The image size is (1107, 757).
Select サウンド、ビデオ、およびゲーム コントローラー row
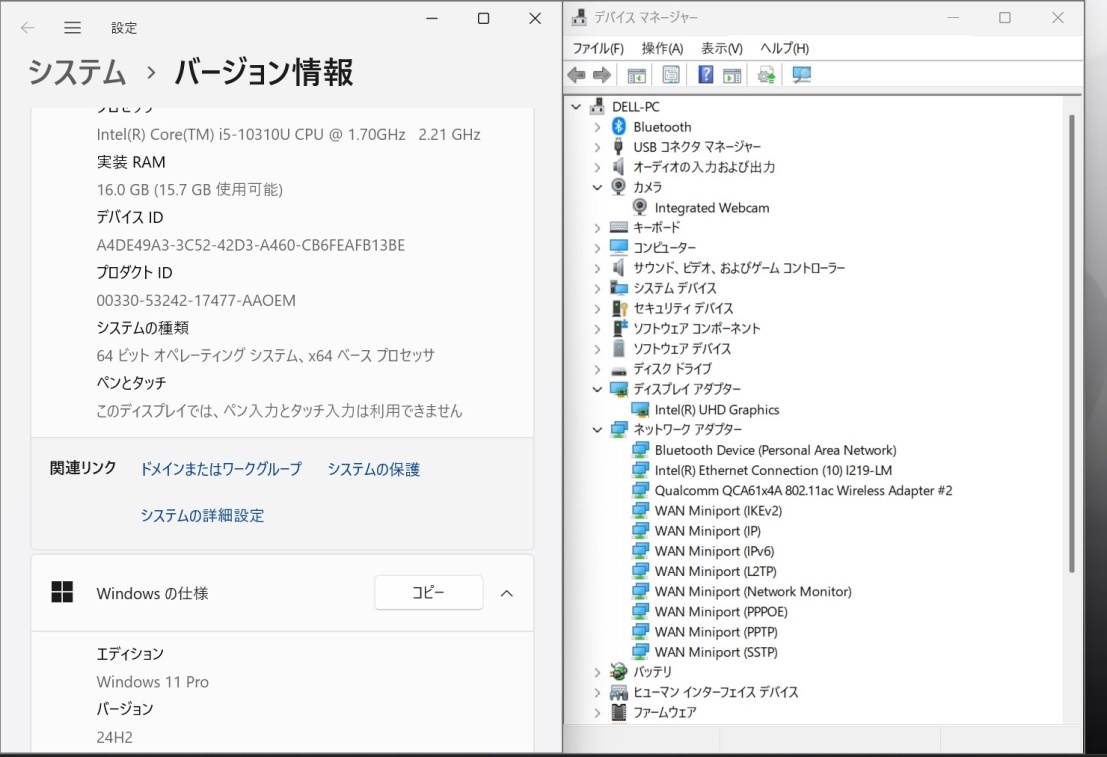(738, 268)
